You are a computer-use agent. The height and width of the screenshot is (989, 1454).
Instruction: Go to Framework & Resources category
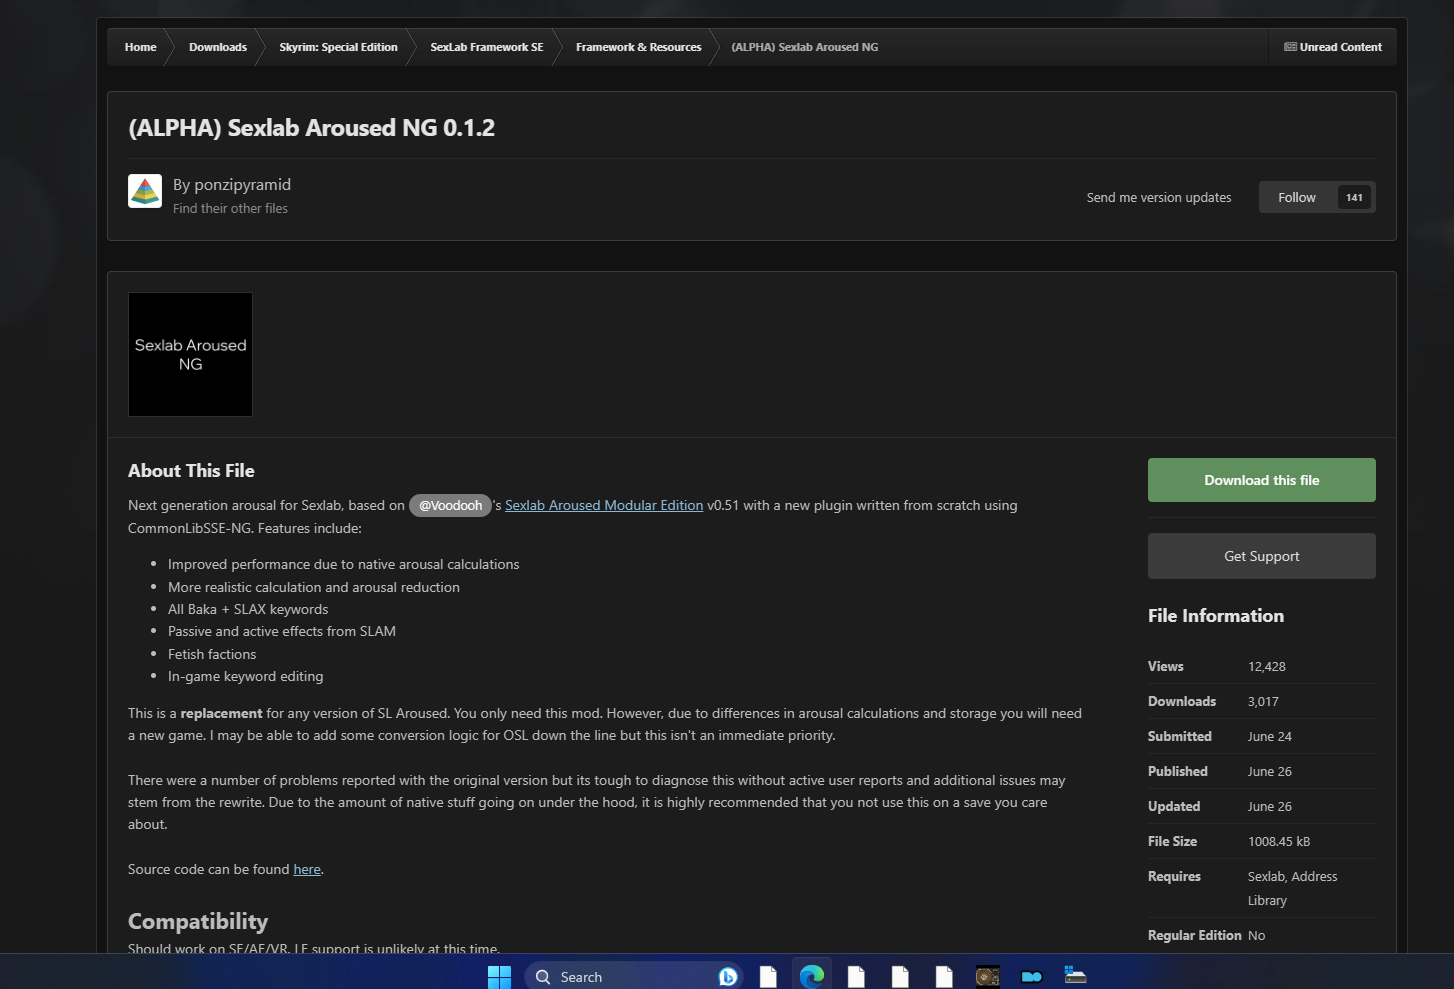coord(639,47)
